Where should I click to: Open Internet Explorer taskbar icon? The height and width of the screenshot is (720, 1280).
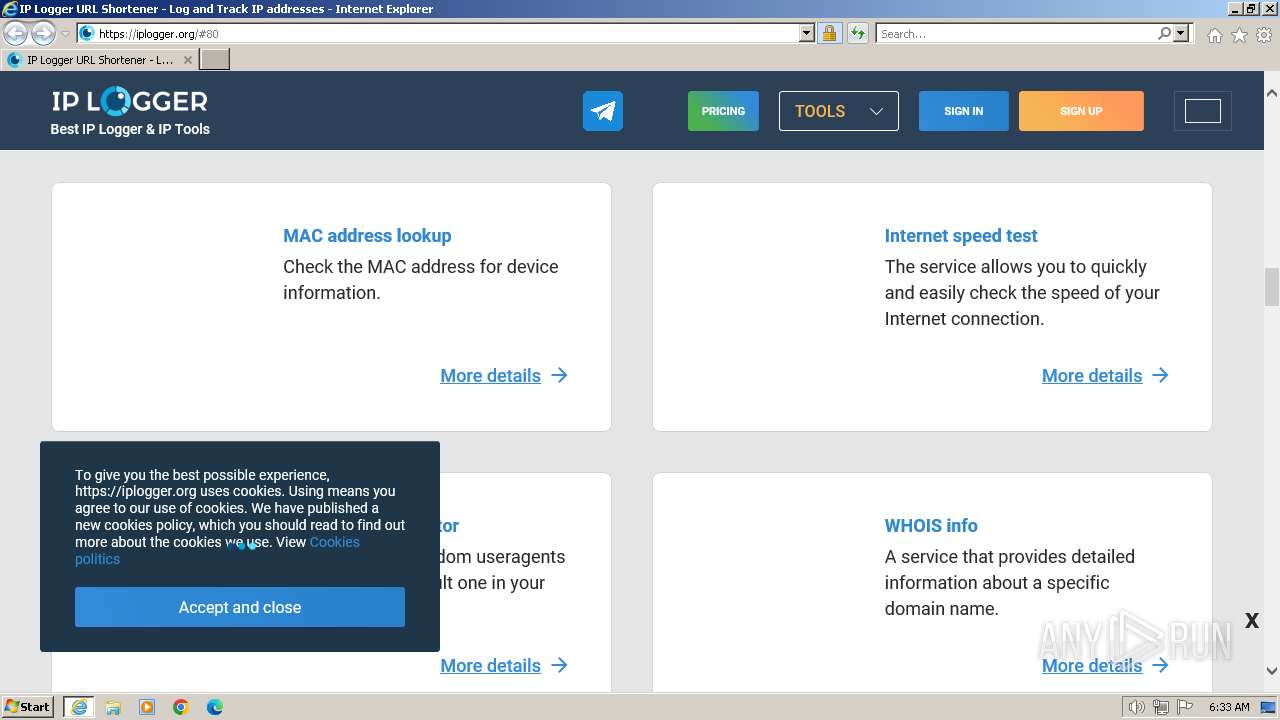79,707
